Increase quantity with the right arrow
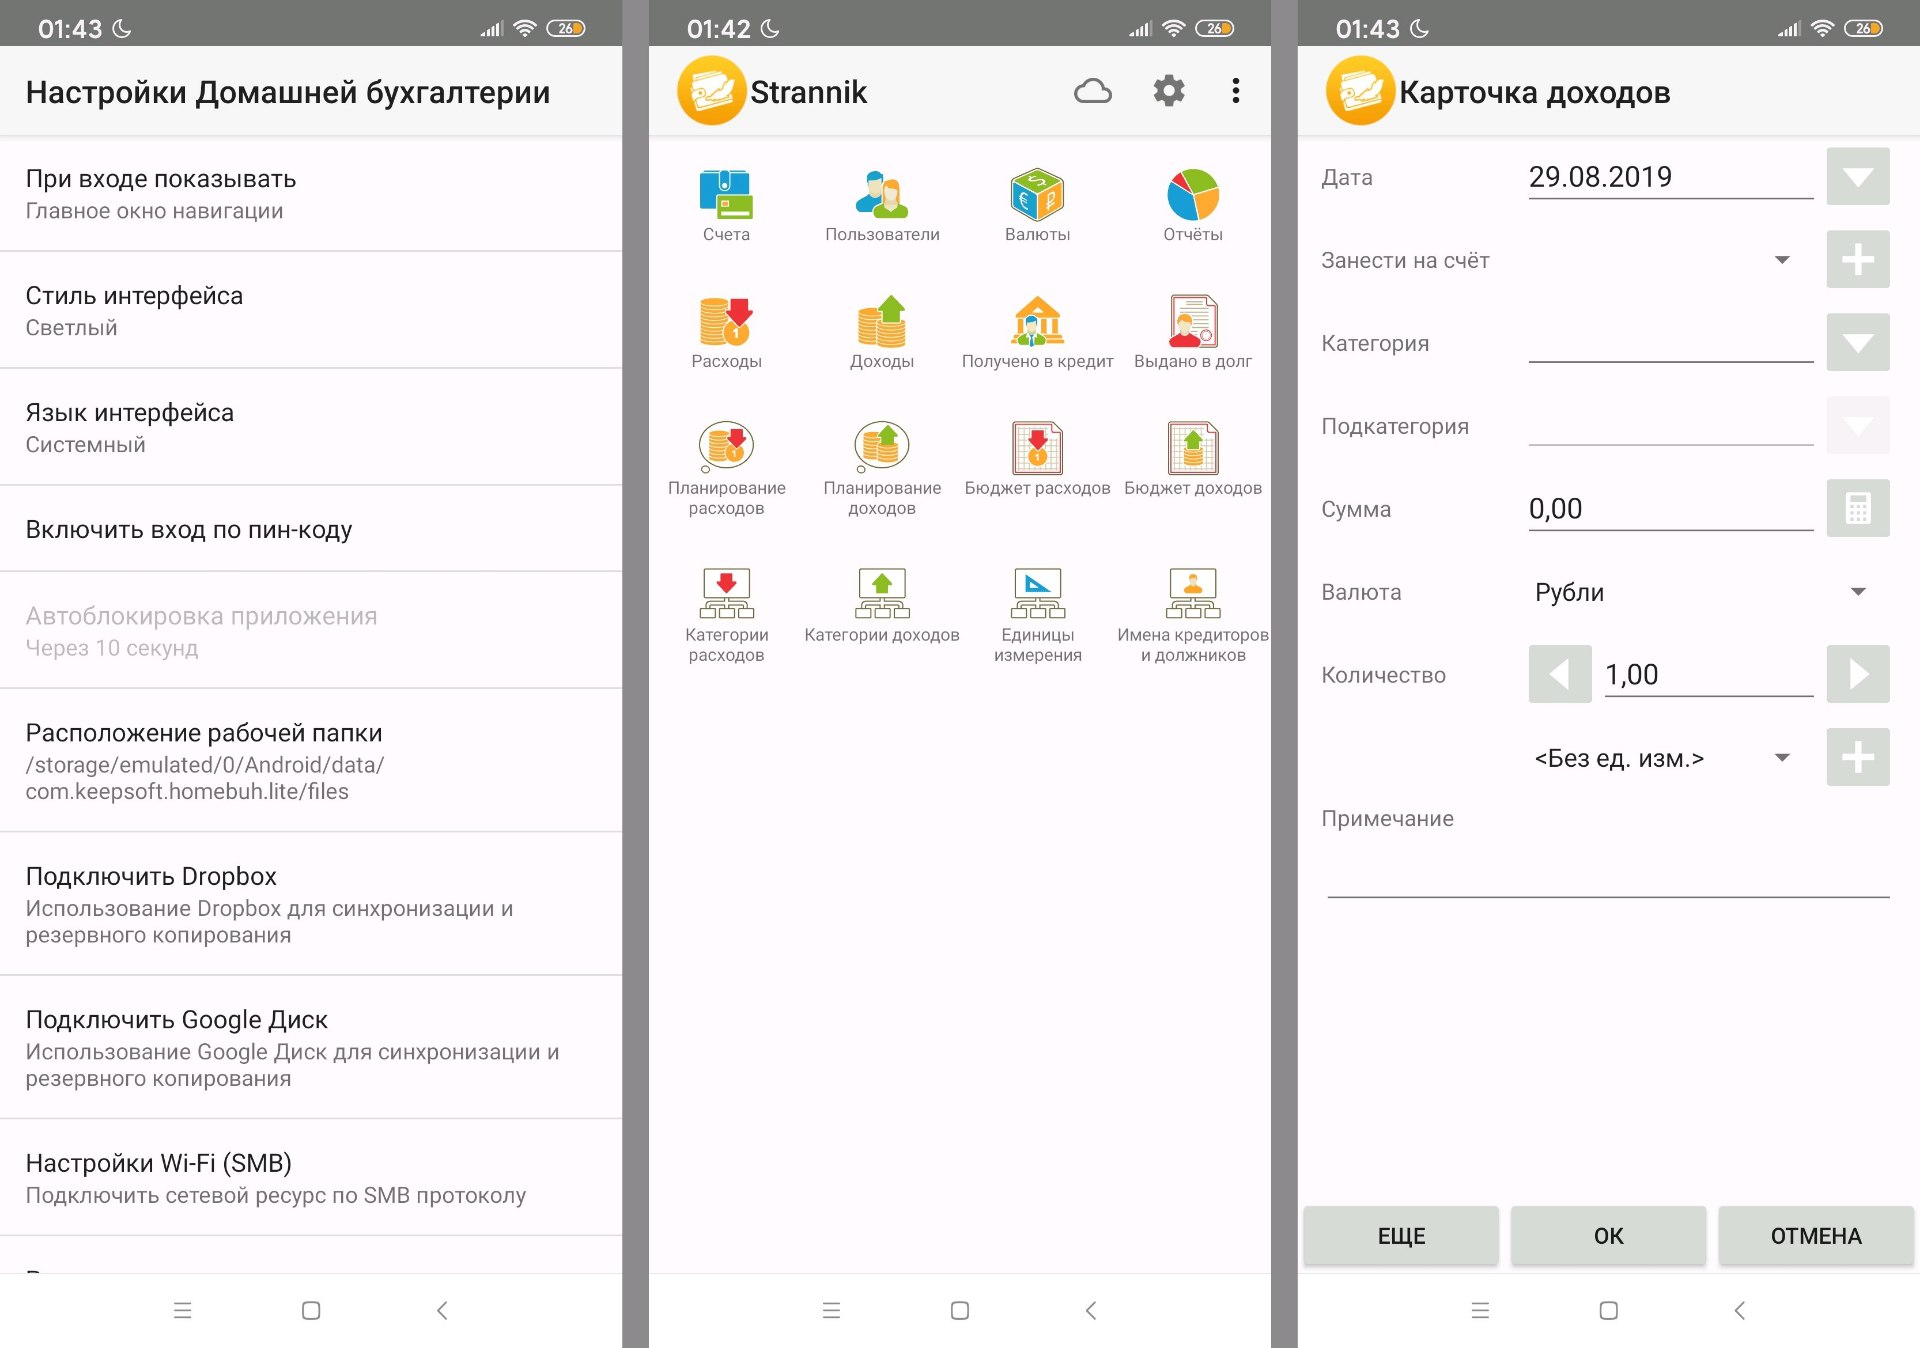Viewport: 1920px width, 1348px height. tap(1857, 675)
